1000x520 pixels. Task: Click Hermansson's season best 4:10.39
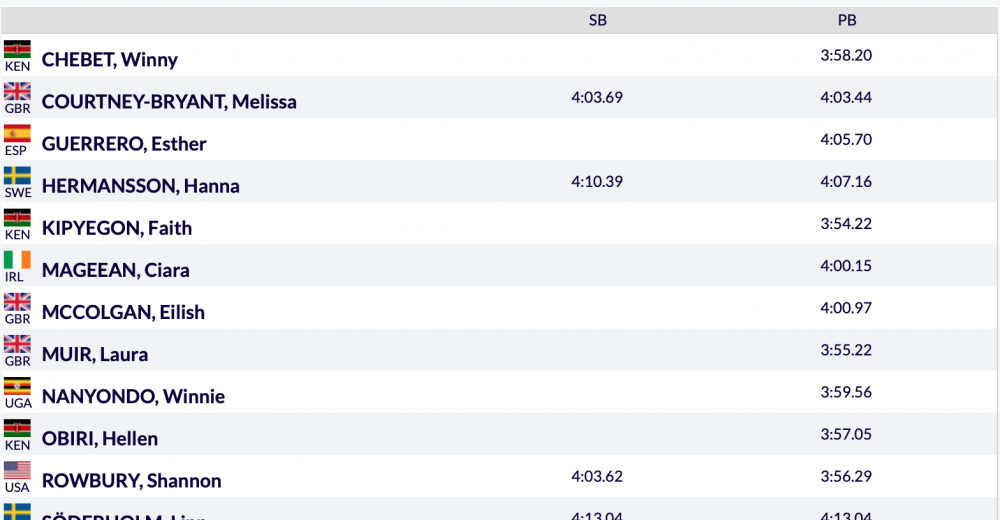coord(597,181)
